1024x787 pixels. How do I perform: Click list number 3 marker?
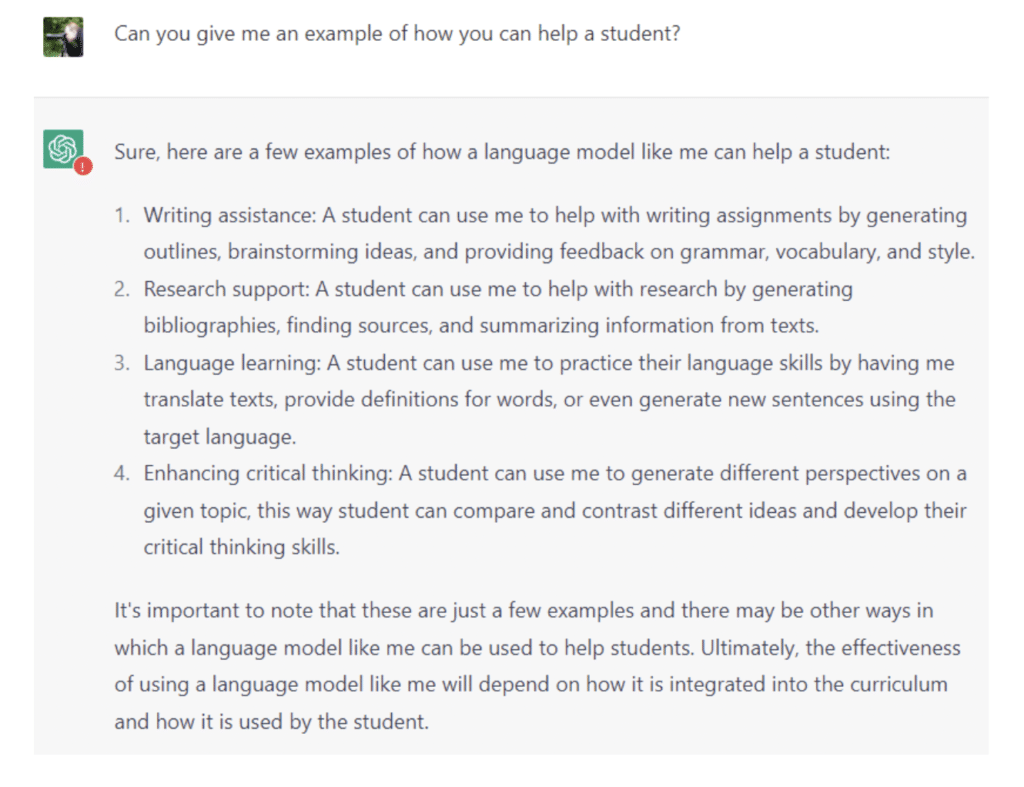[x=121, y=363]
